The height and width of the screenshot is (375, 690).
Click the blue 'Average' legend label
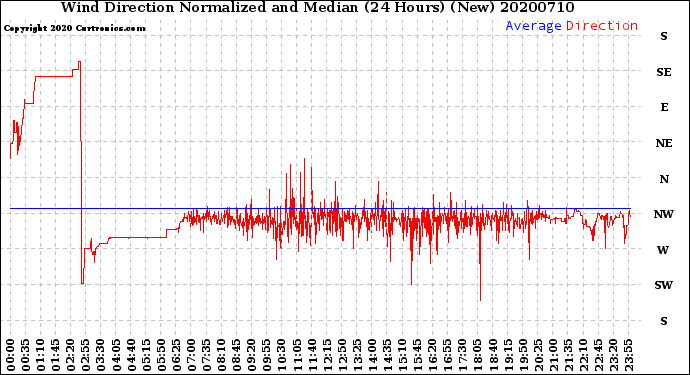[533, 26]
